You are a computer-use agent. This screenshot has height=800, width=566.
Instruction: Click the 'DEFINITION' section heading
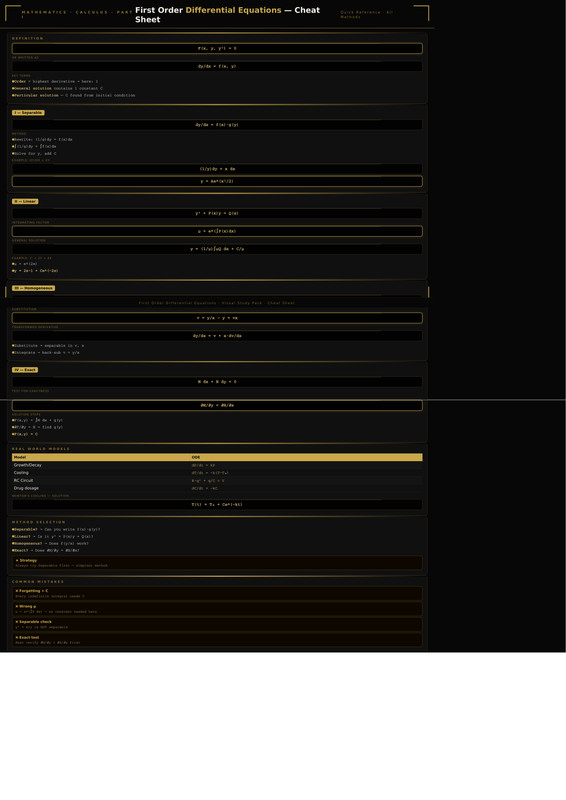(x=28, y=38)
